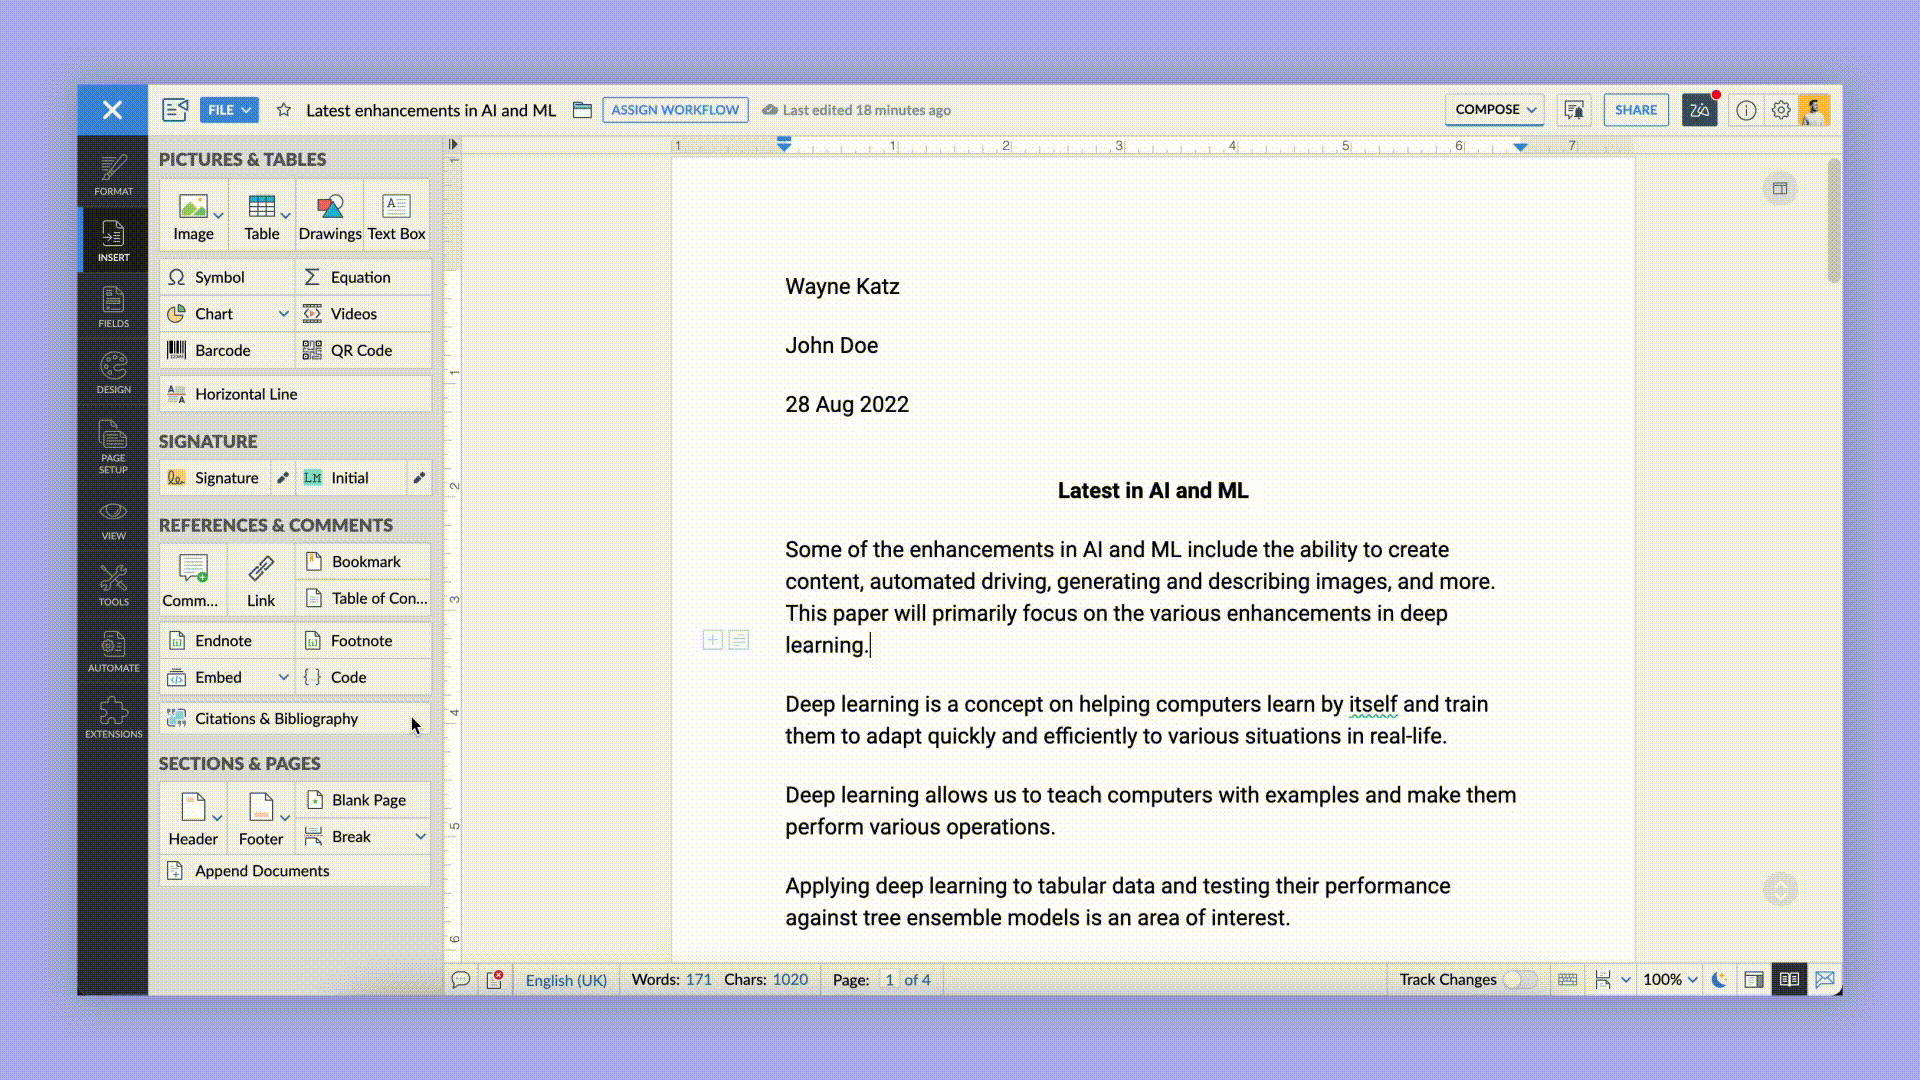Toggle Track Changes switch
Viewport: 1920px width, 1080px height.
(x=1519, y=979)
